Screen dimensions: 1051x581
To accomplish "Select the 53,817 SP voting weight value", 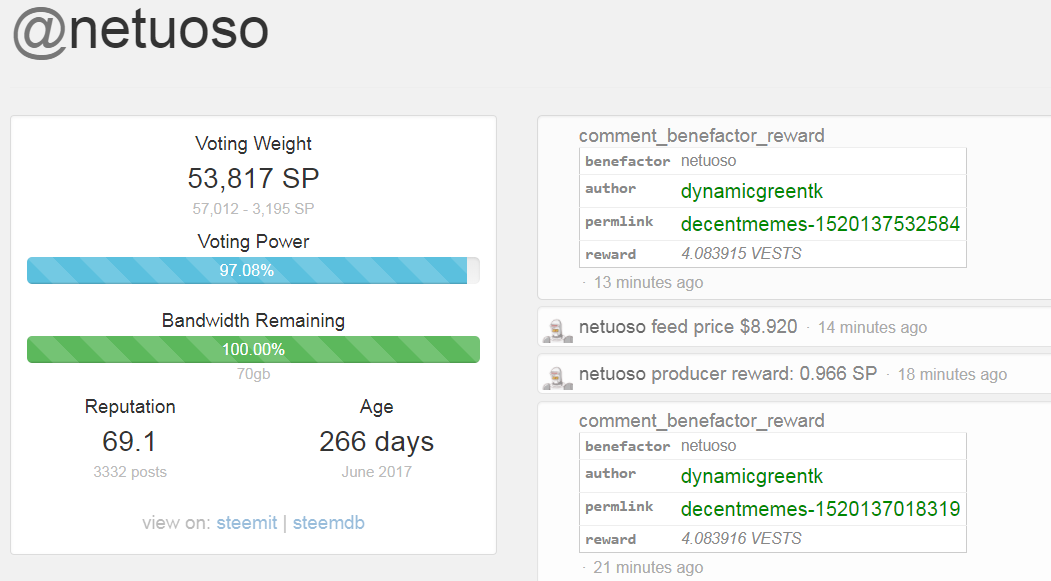I will 253,179.
